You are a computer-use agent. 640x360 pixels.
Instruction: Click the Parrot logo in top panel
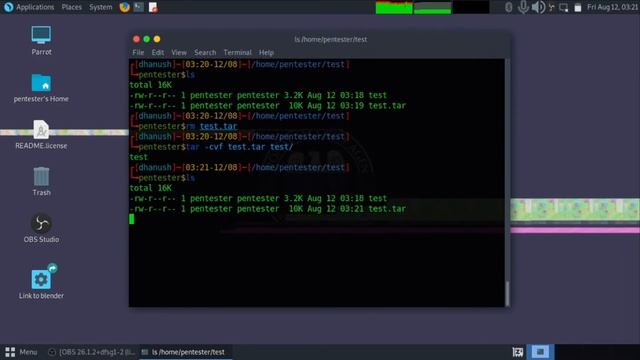coord(8,7)
